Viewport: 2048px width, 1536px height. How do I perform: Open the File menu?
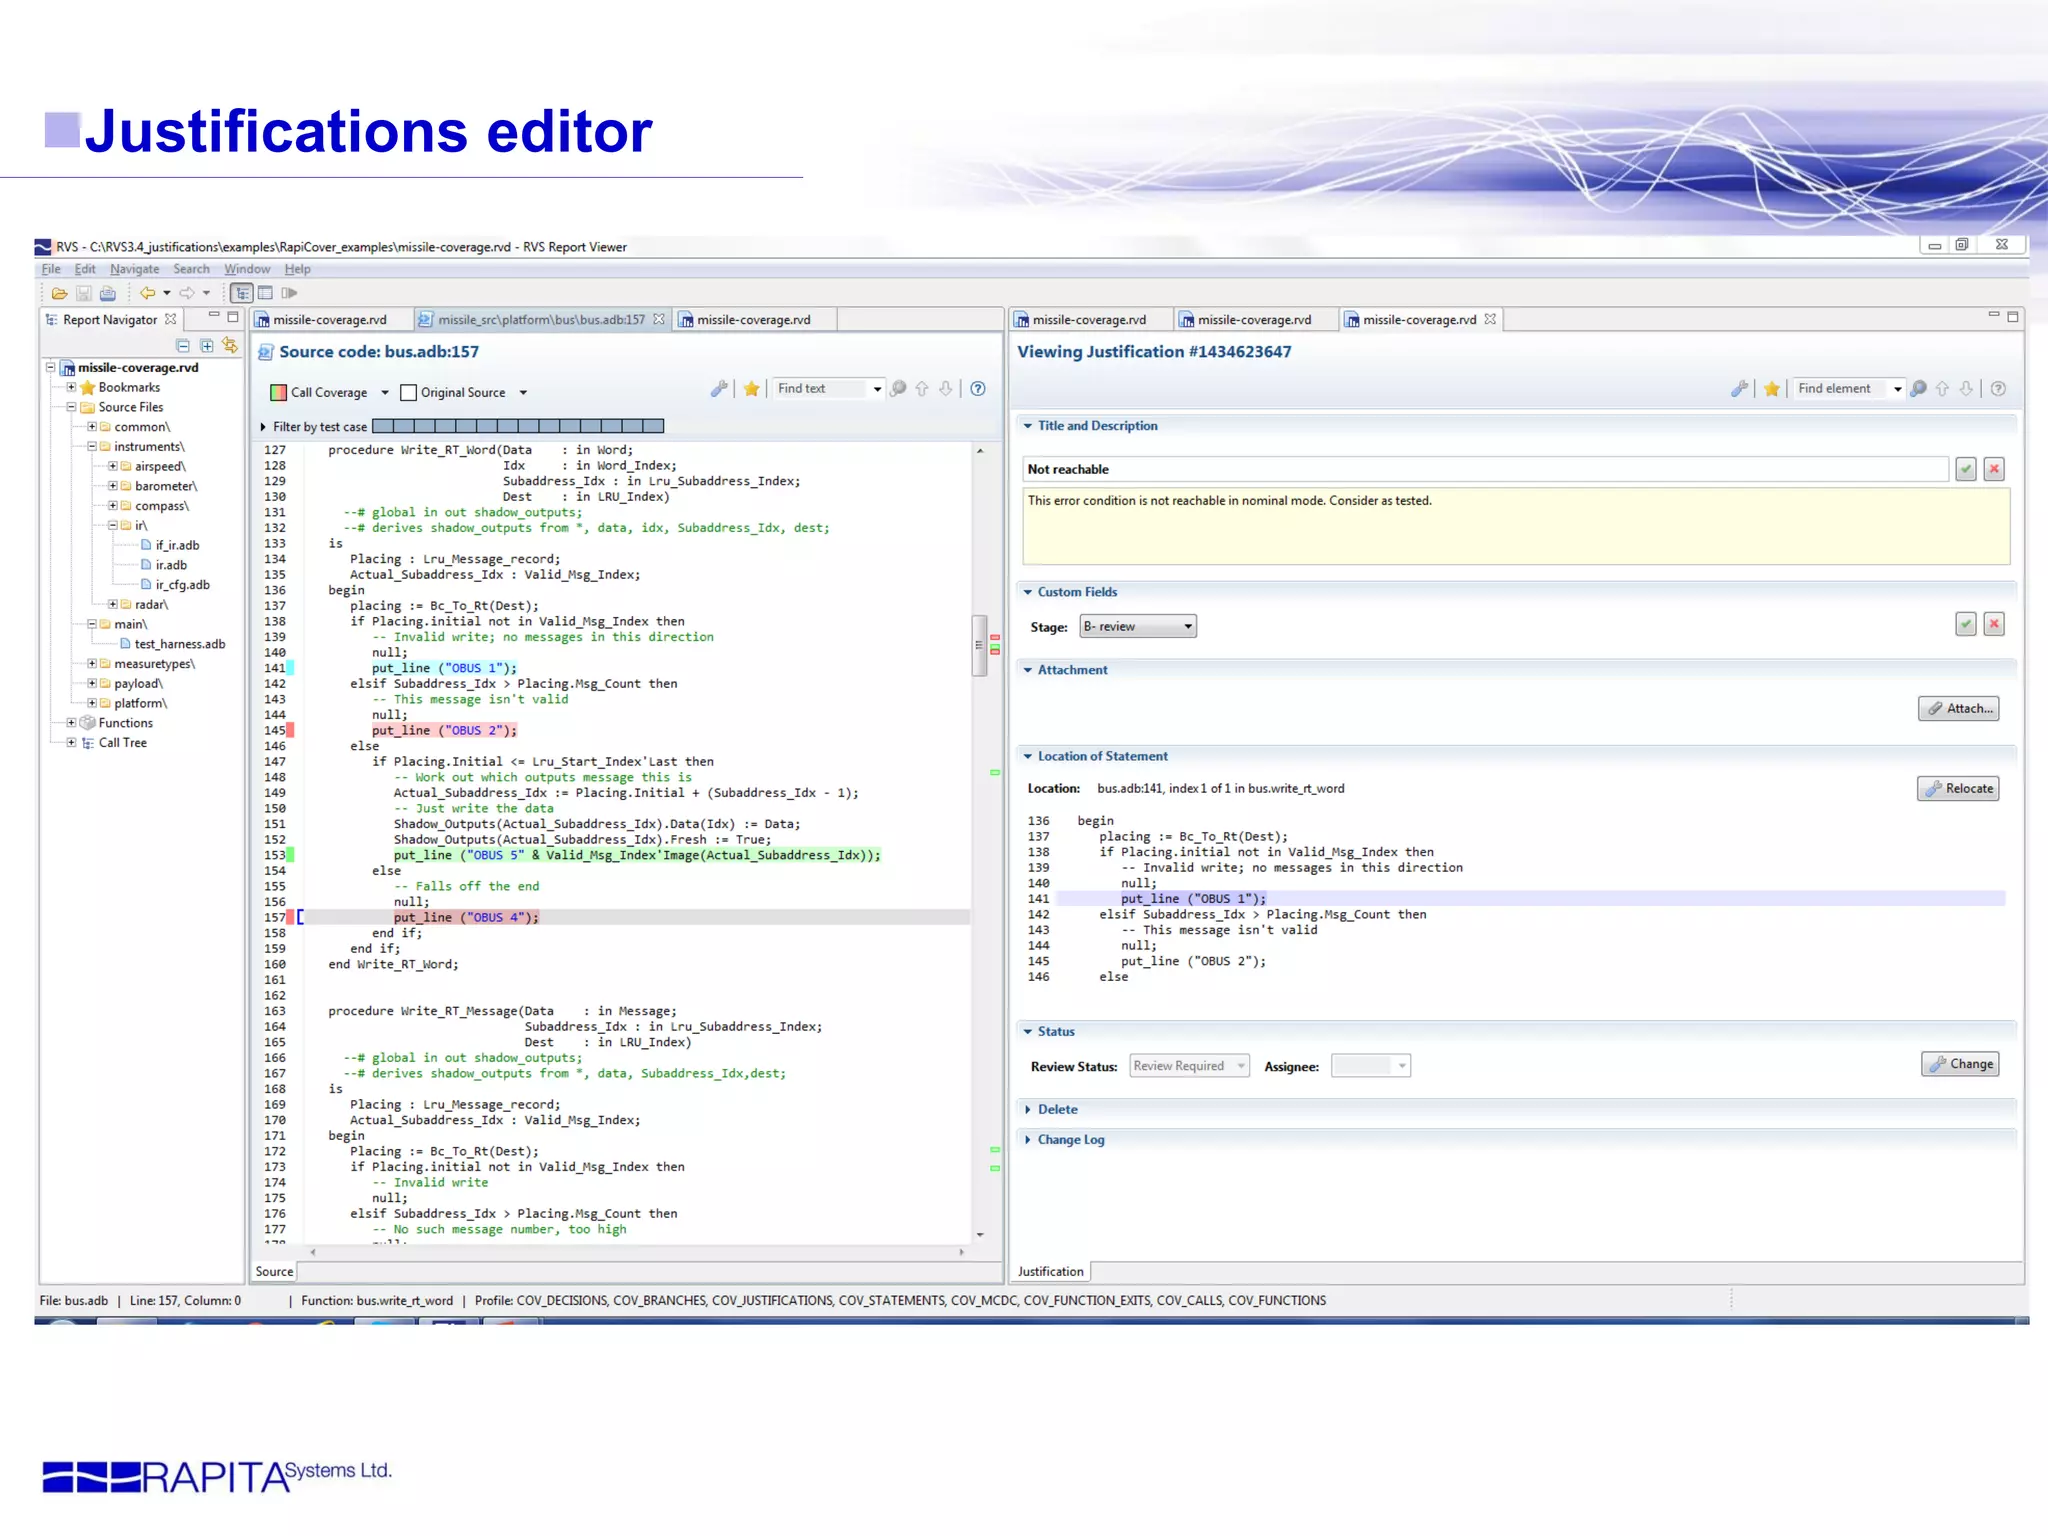tap(51, 269)
